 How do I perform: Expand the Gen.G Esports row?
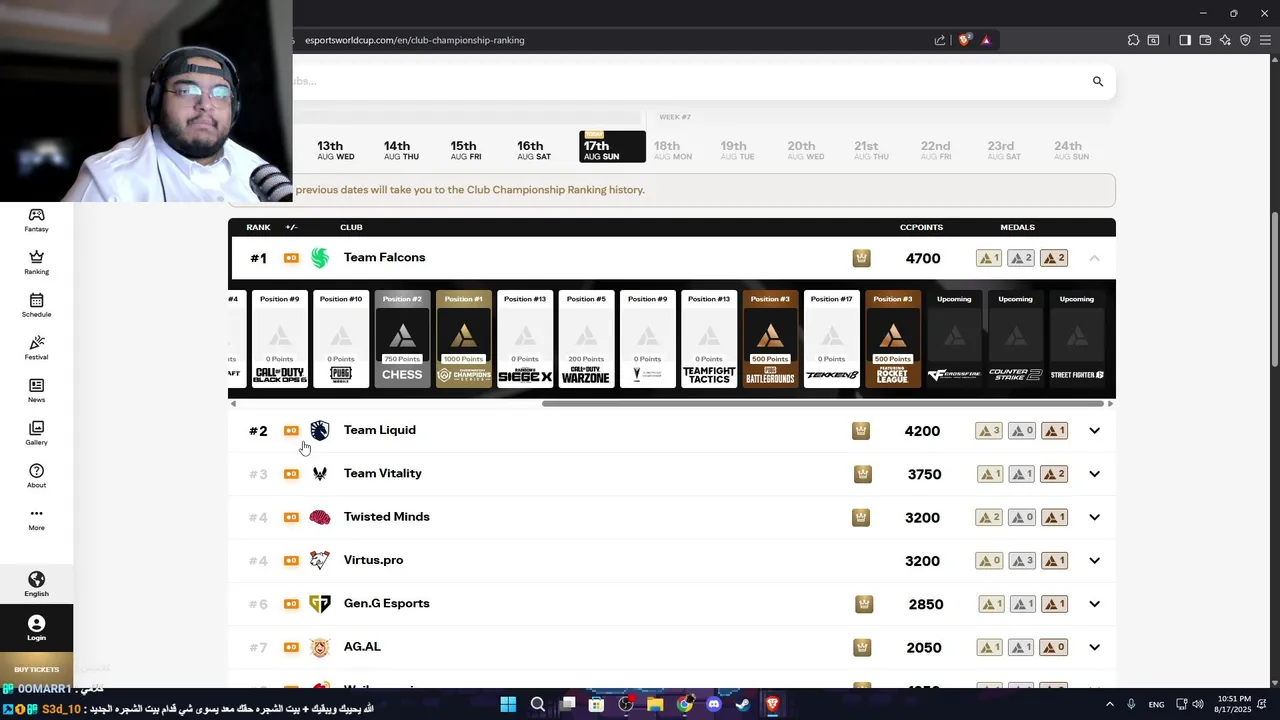click(x=1094, y=604)
